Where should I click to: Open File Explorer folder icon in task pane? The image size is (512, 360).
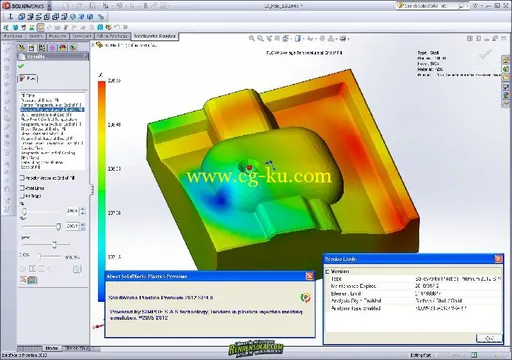click(x=506, y=78)
